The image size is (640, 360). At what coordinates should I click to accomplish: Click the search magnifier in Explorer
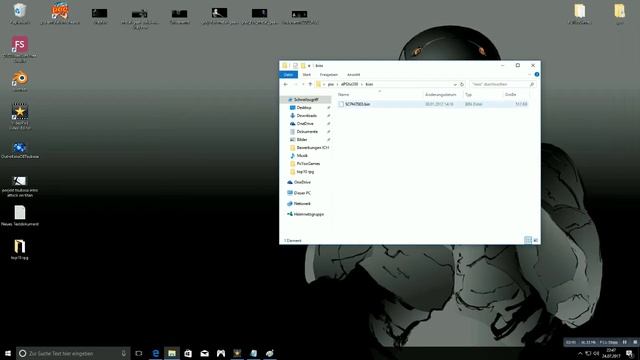coord(531,84)
